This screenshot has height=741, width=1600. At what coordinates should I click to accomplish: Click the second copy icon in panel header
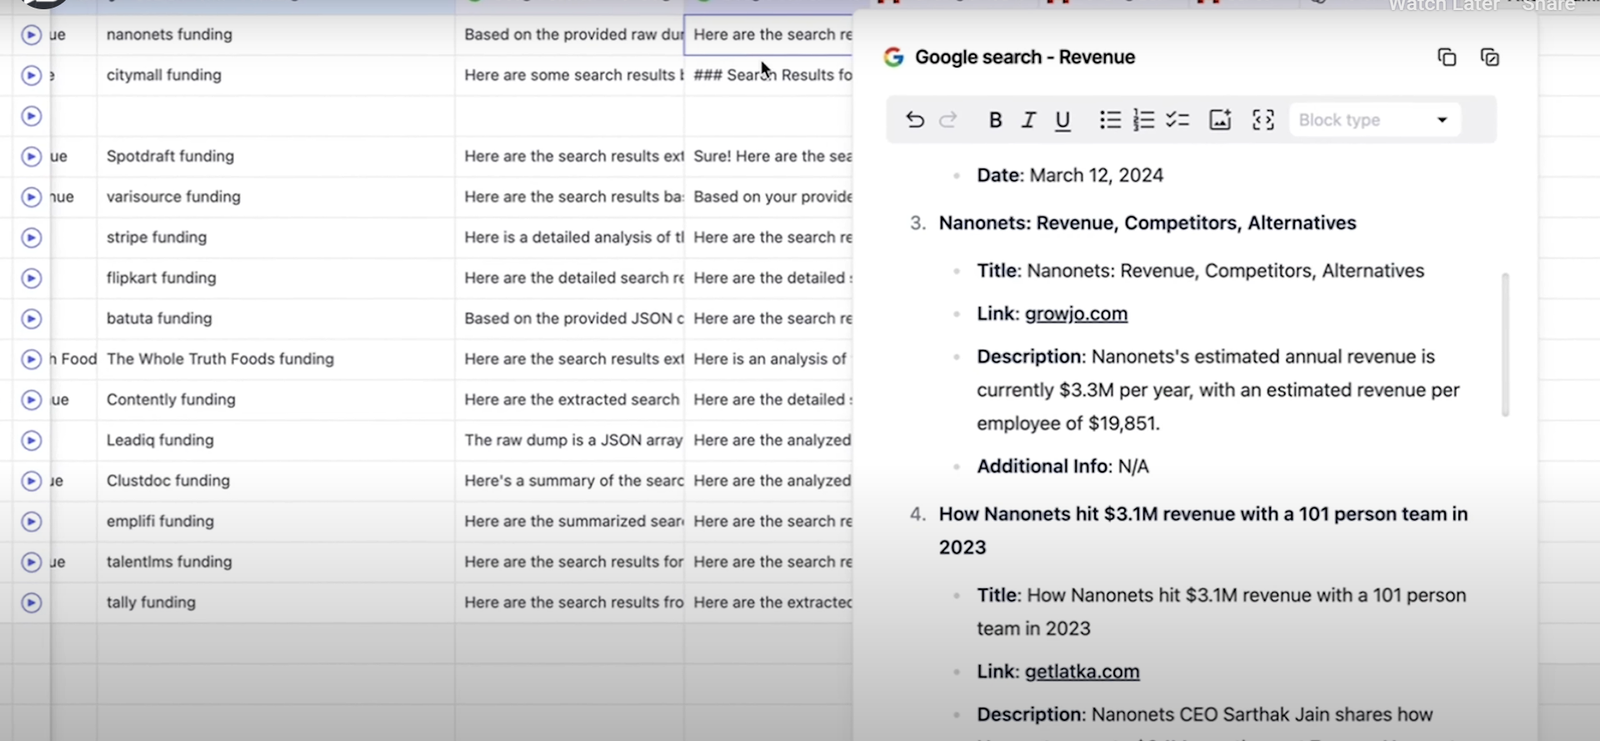pyautogui.click(x=1490, y=58)
